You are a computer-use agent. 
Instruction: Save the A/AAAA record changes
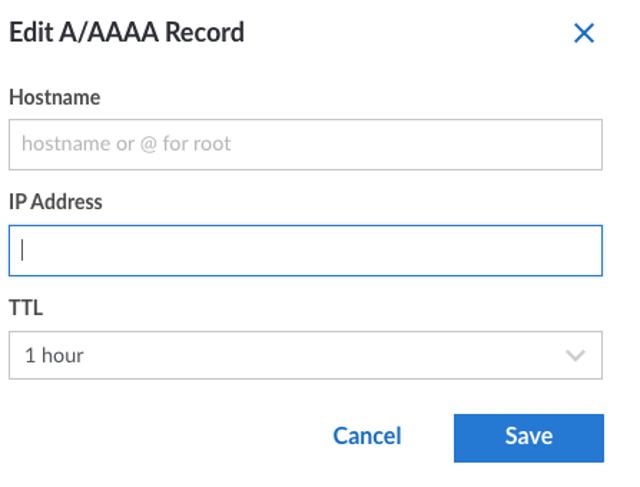coord(528,437)
